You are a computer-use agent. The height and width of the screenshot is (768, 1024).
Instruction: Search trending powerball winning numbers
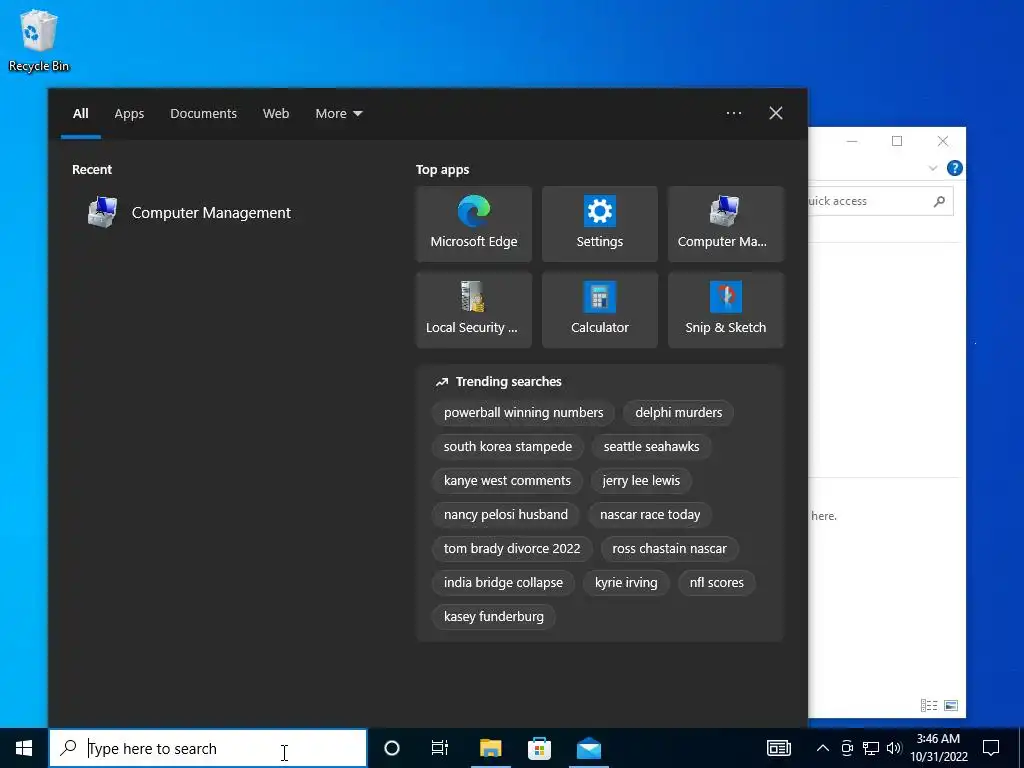[x=523, y=413]
